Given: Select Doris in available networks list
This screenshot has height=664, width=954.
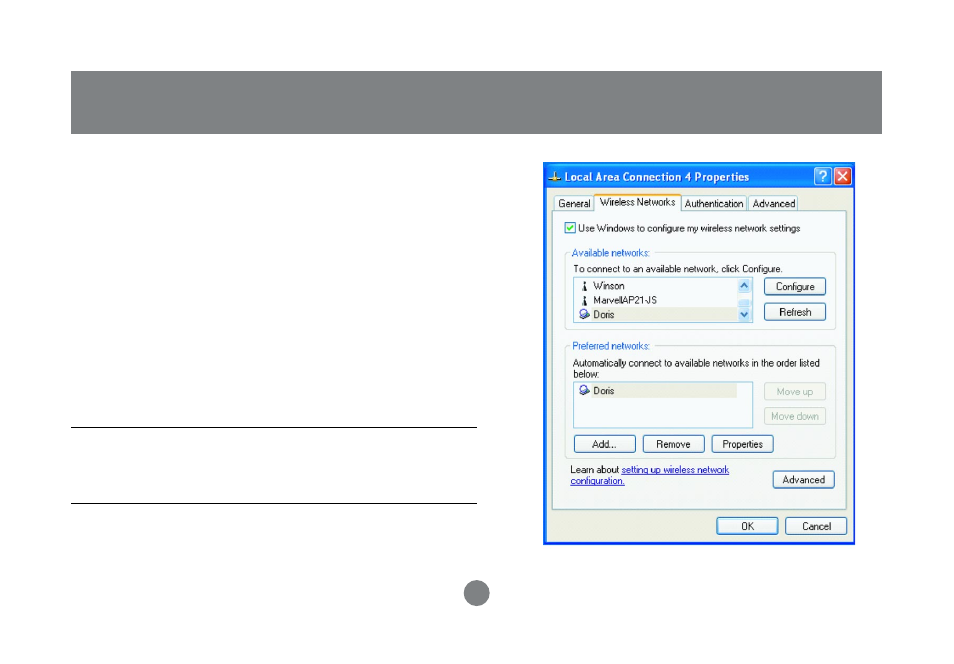Looking at the screenshot, I should 656,314.
